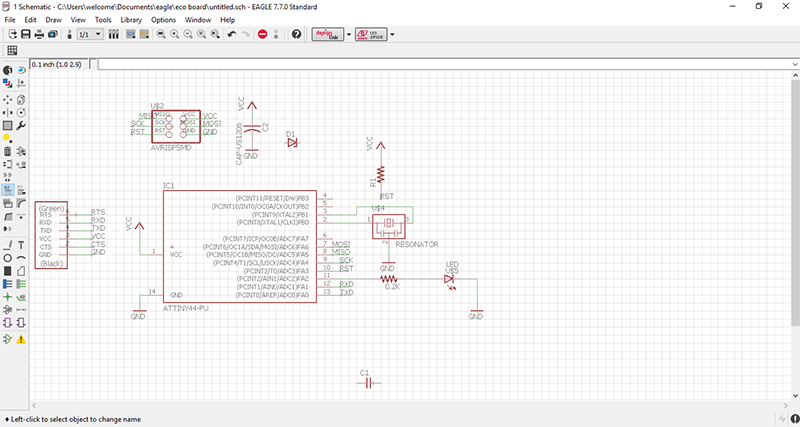Viewport: 800px width, 427px height.
Task: Select the Arc drawing tool
Action: point(21,258)
